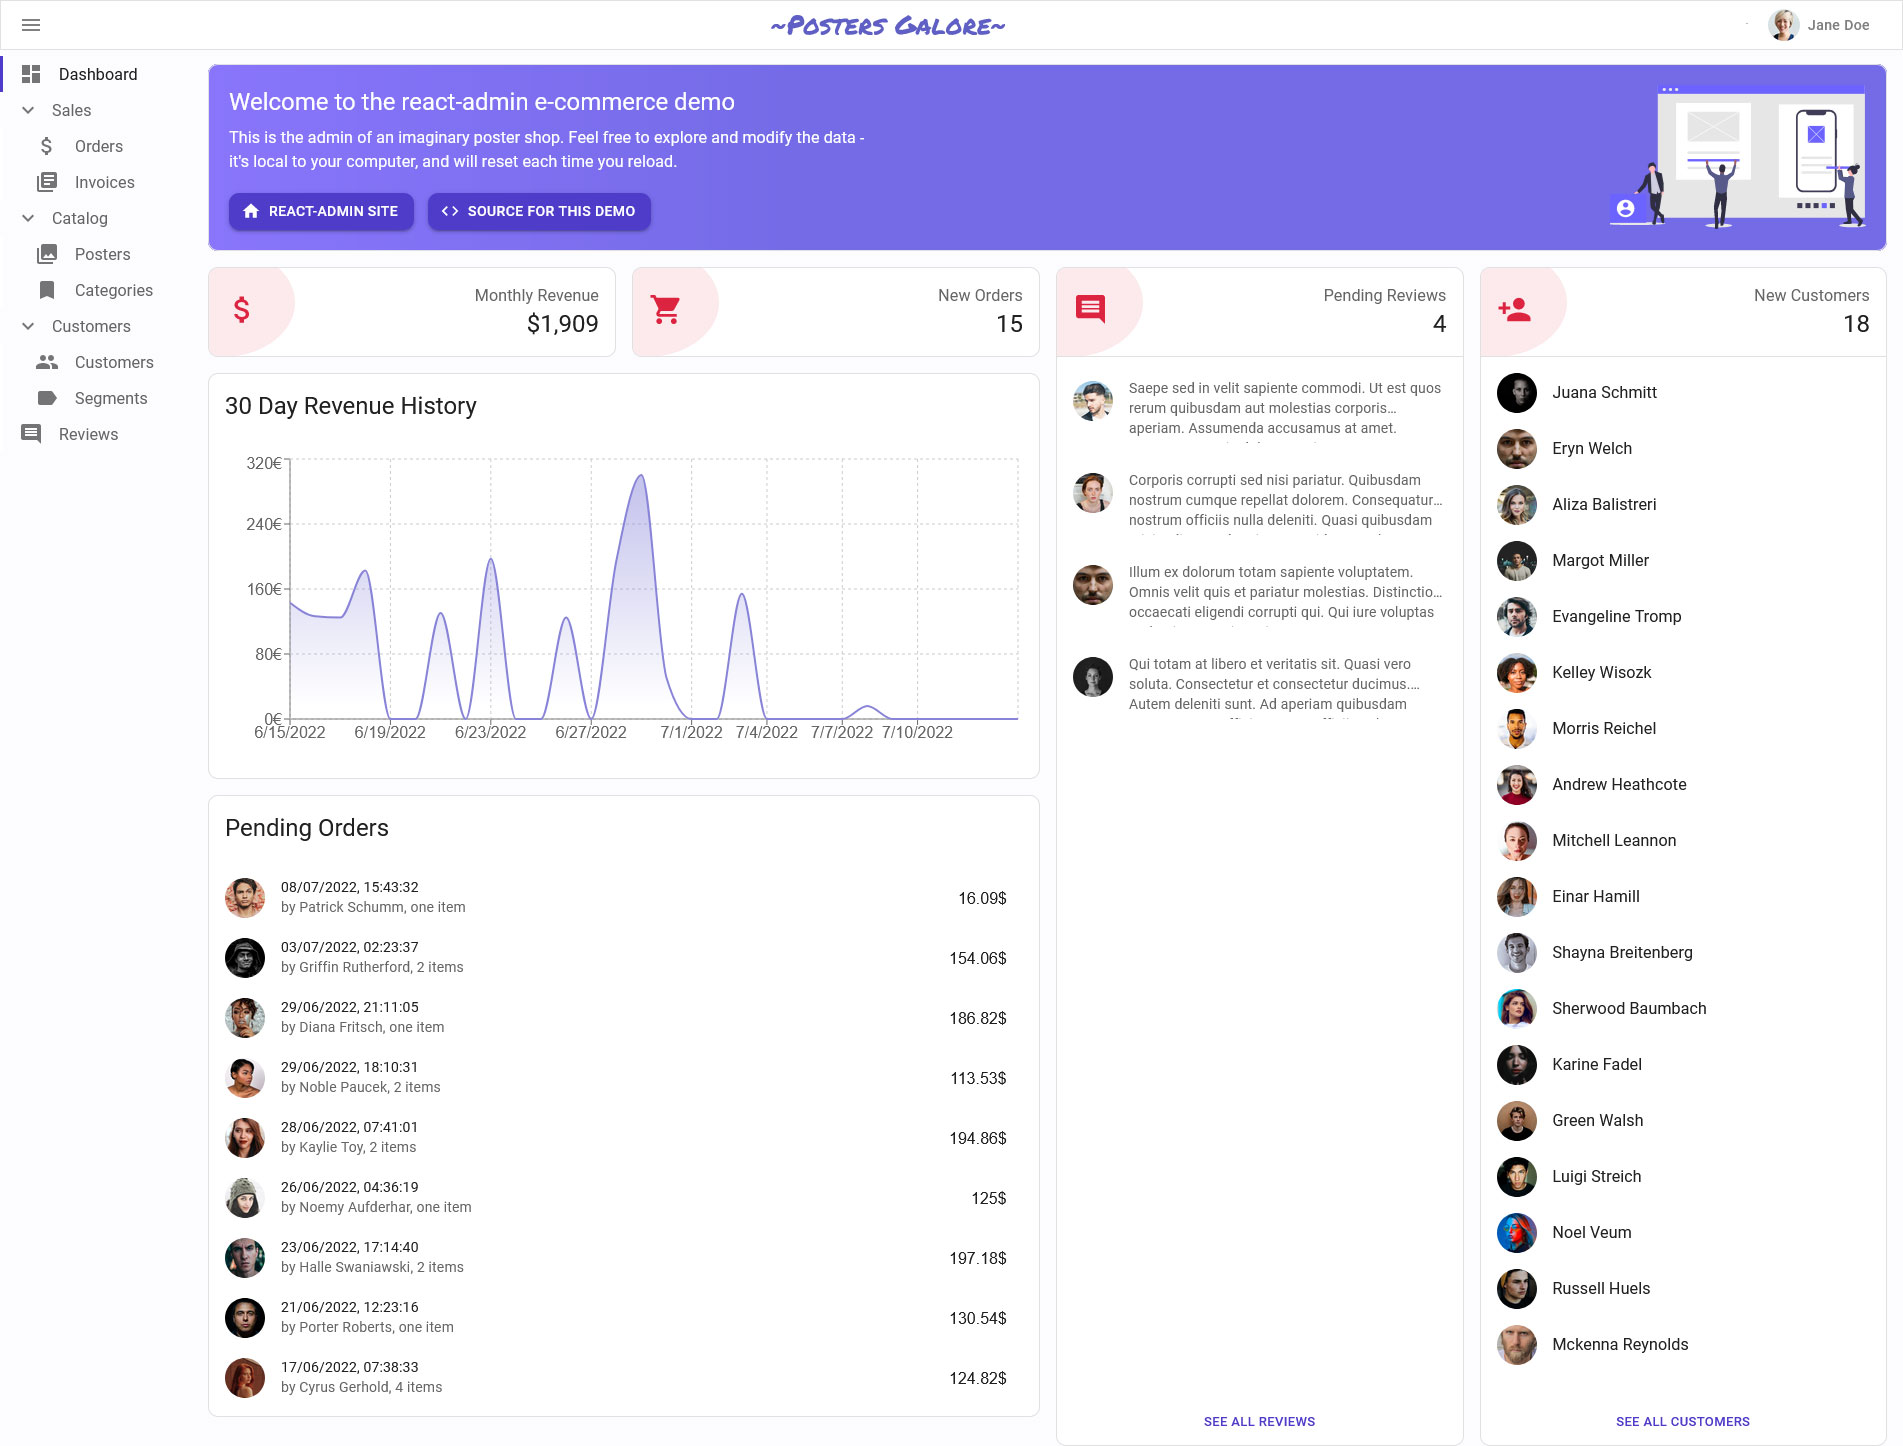Viewport: 1903px width, 1446px height.
Task: Click the Customers group icon
Action: [x=47, y=362]
